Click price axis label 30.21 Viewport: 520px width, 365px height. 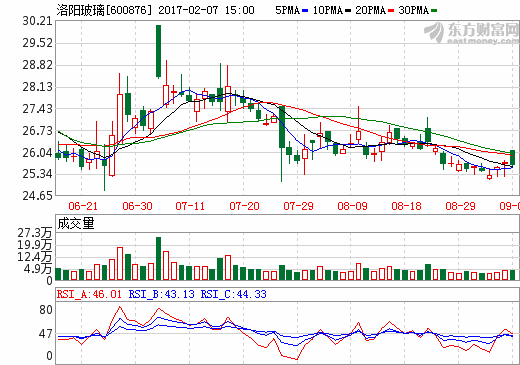(38, 21)
